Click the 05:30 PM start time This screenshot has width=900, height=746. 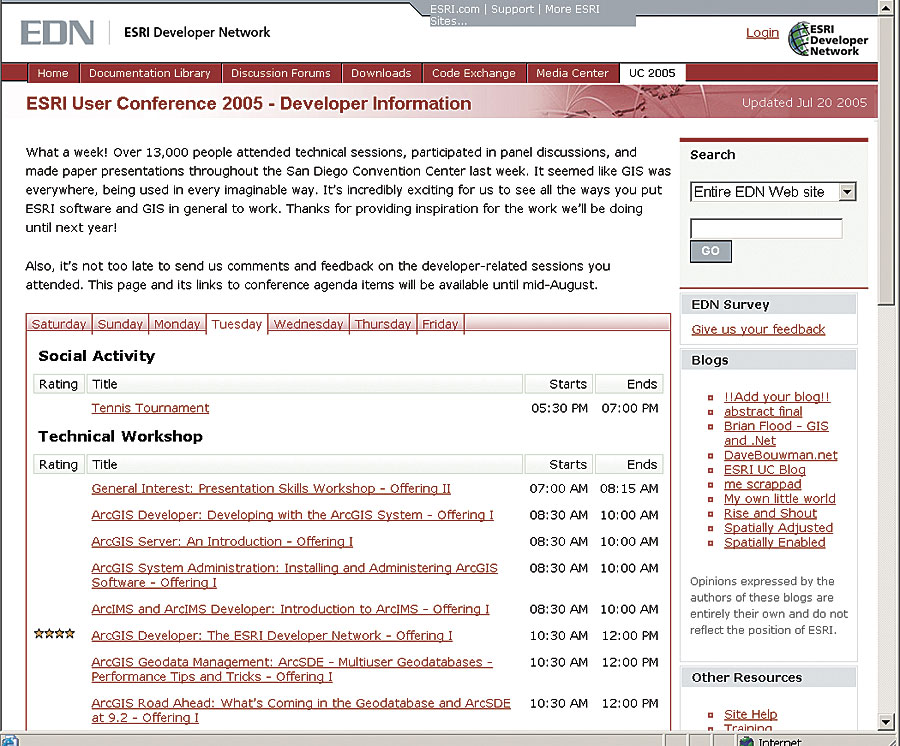coord(560,408)
